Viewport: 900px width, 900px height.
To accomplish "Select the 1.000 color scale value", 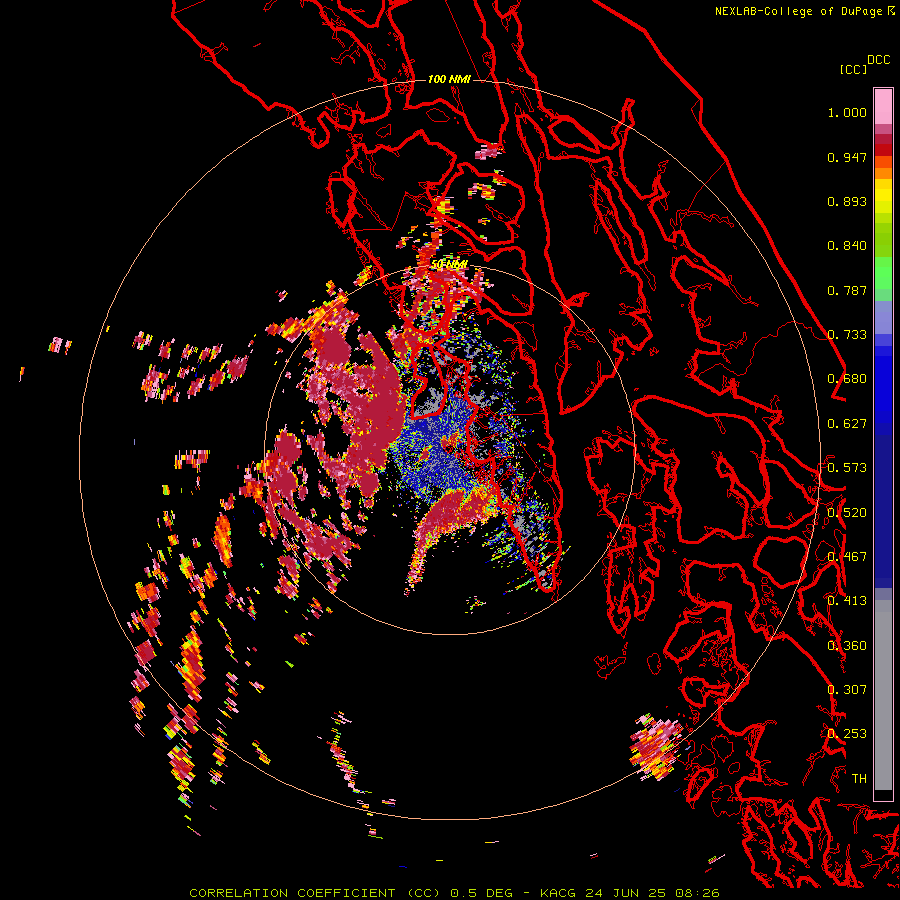I will (x=847, y=112).
